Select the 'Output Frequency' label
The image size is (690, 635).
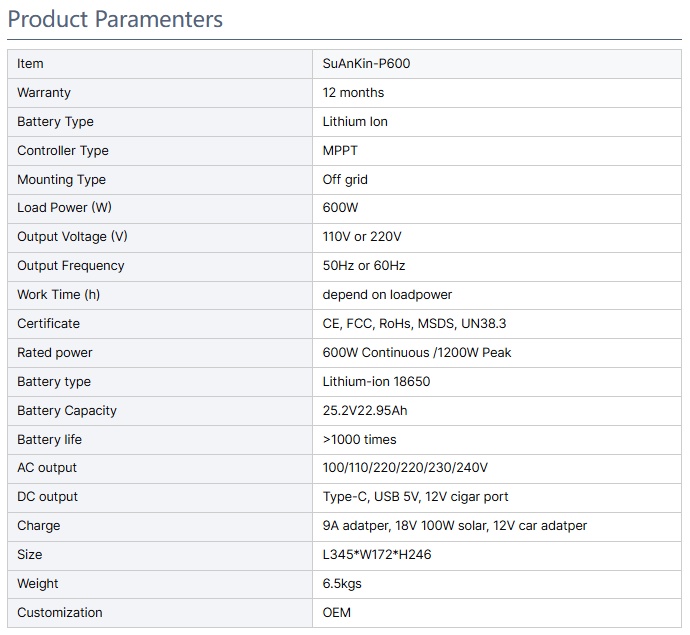[x=71, y=266]
